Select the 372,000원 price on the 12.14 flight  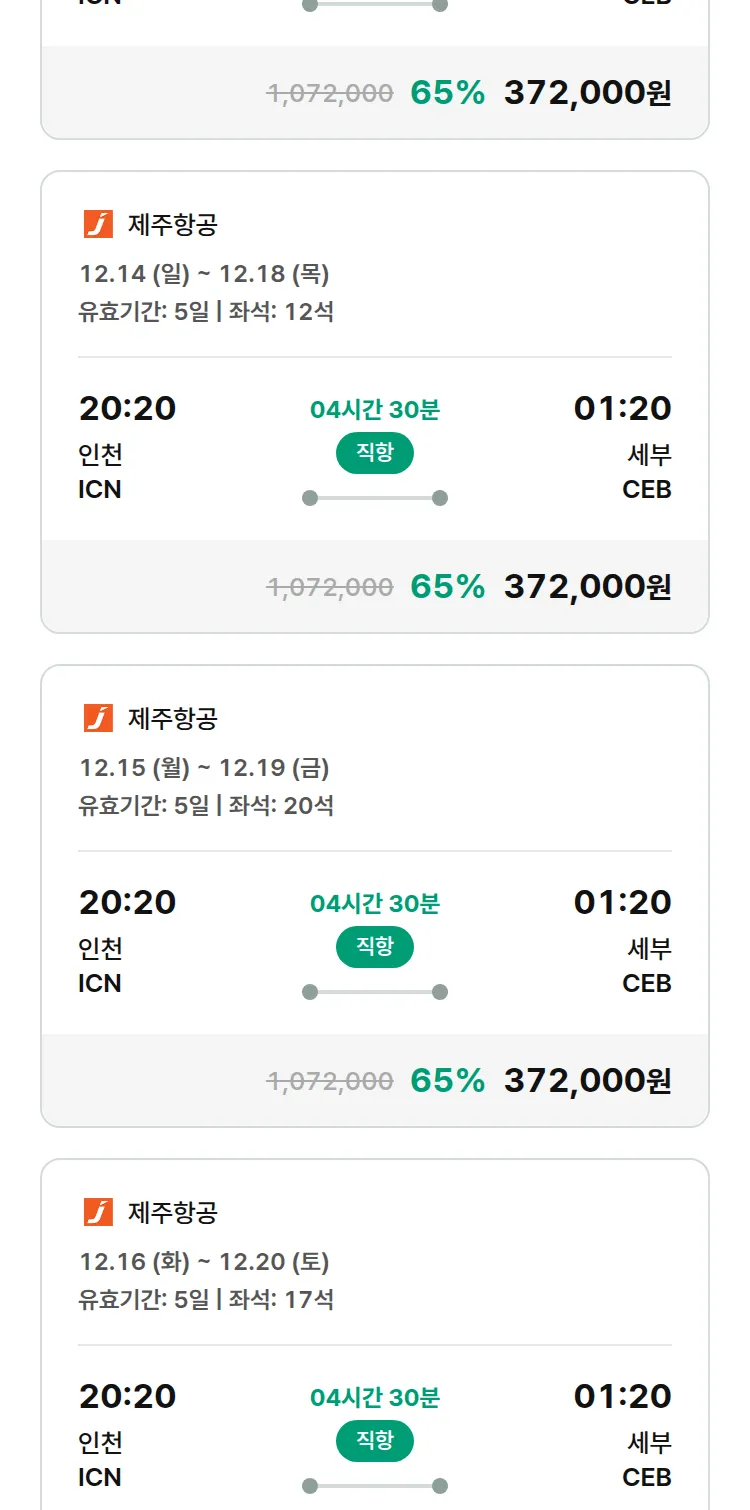(x=587, y=586)
